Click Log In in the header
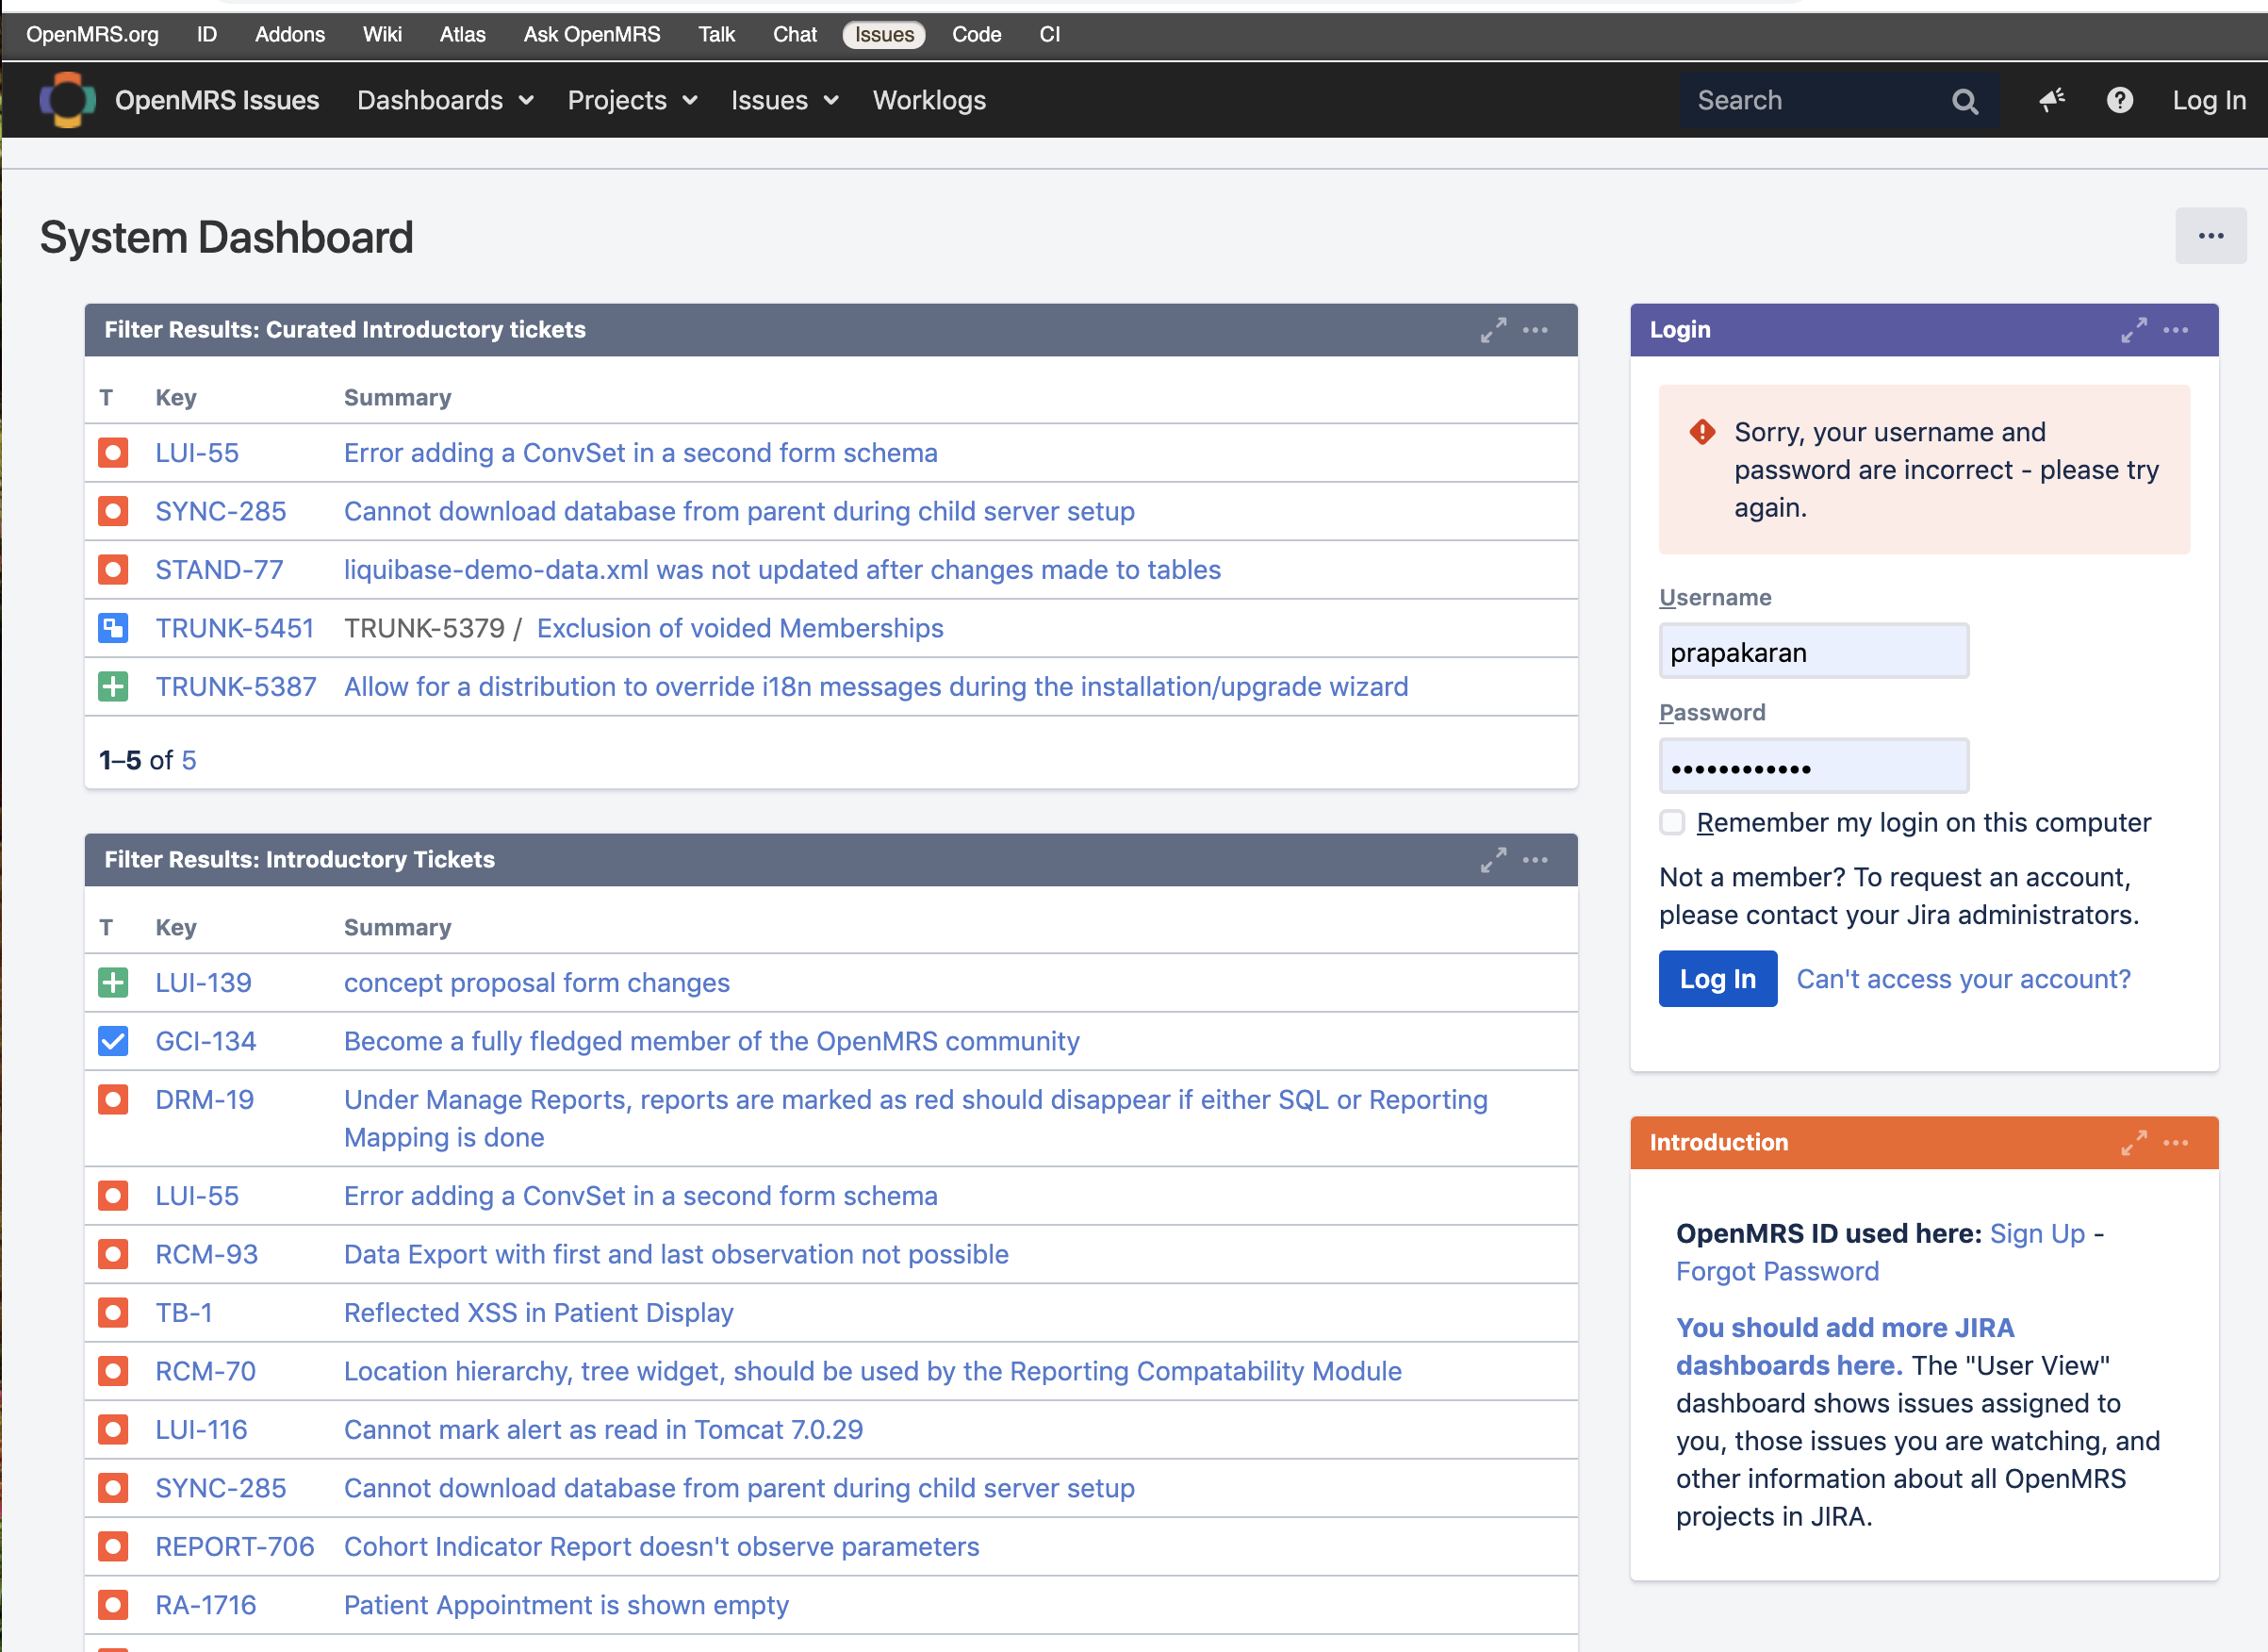This screenshot has height=1652, width=2268. pos(2209,100)
